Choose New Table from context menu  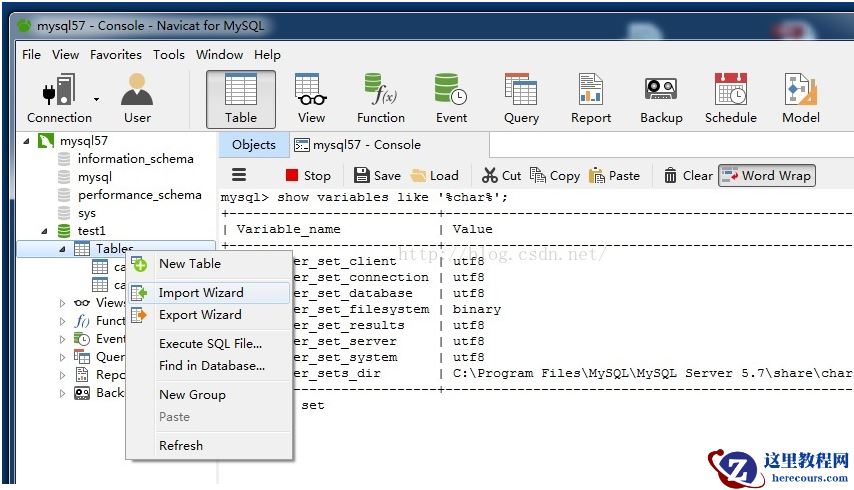[209, 264]
